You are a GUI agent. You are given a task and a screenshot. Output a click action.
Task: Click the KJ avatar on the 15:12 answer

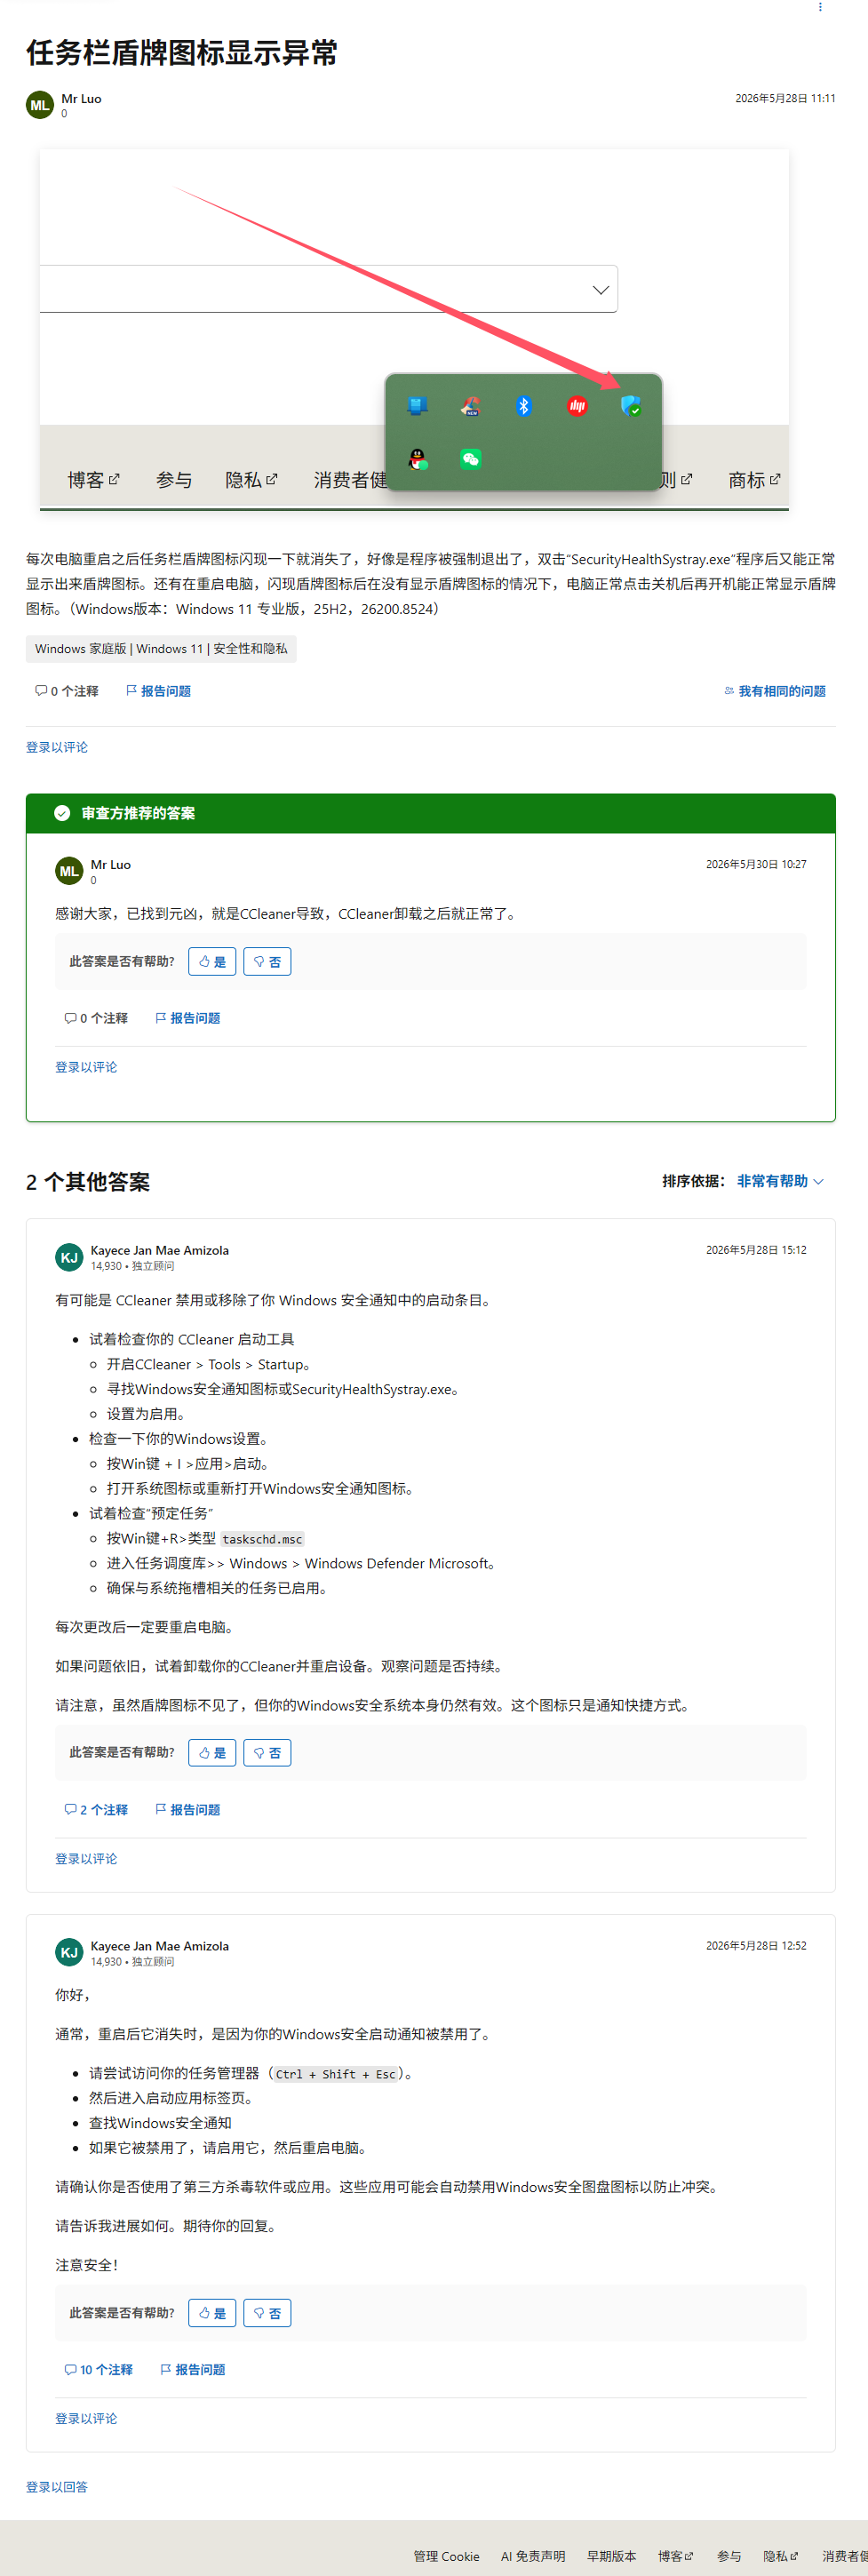(x=69, y=1257)
